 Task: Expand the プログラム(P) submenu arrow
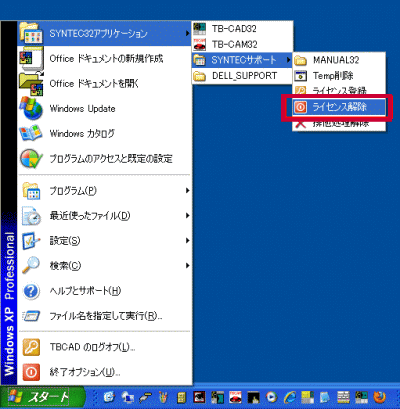[188, 191]
